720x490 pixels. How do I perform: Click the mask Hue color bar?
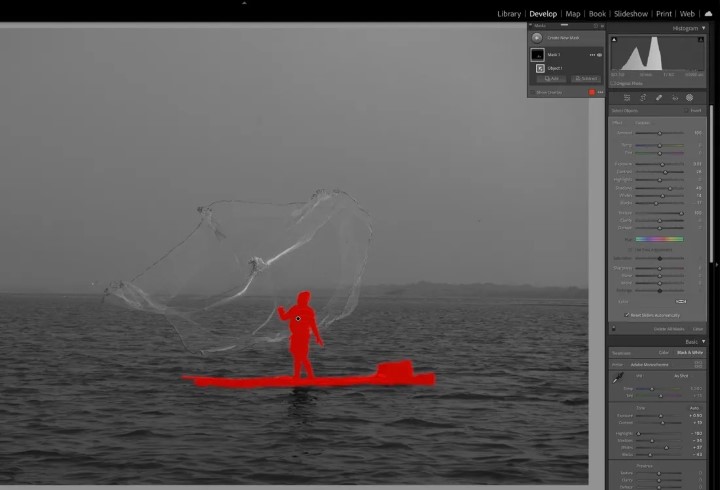tap(659, 239)
